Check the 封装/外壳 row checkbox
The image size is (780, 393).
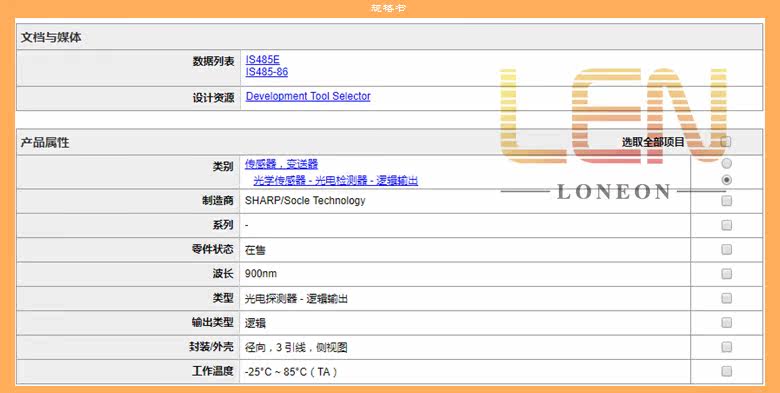[726, 347]
